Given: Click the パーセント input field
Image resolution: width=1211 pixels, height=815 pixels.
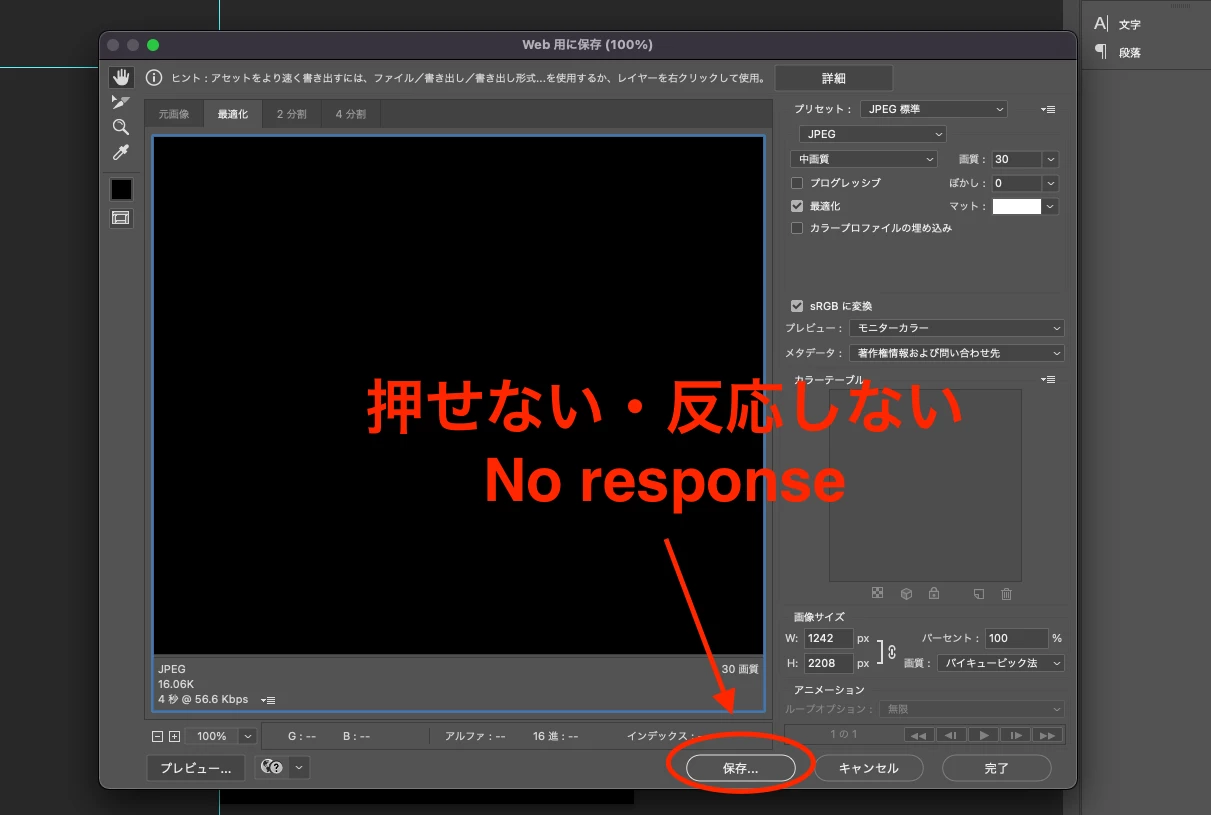Looking at the screenshot, I should pyautogui.click(x=1016, y=638).
